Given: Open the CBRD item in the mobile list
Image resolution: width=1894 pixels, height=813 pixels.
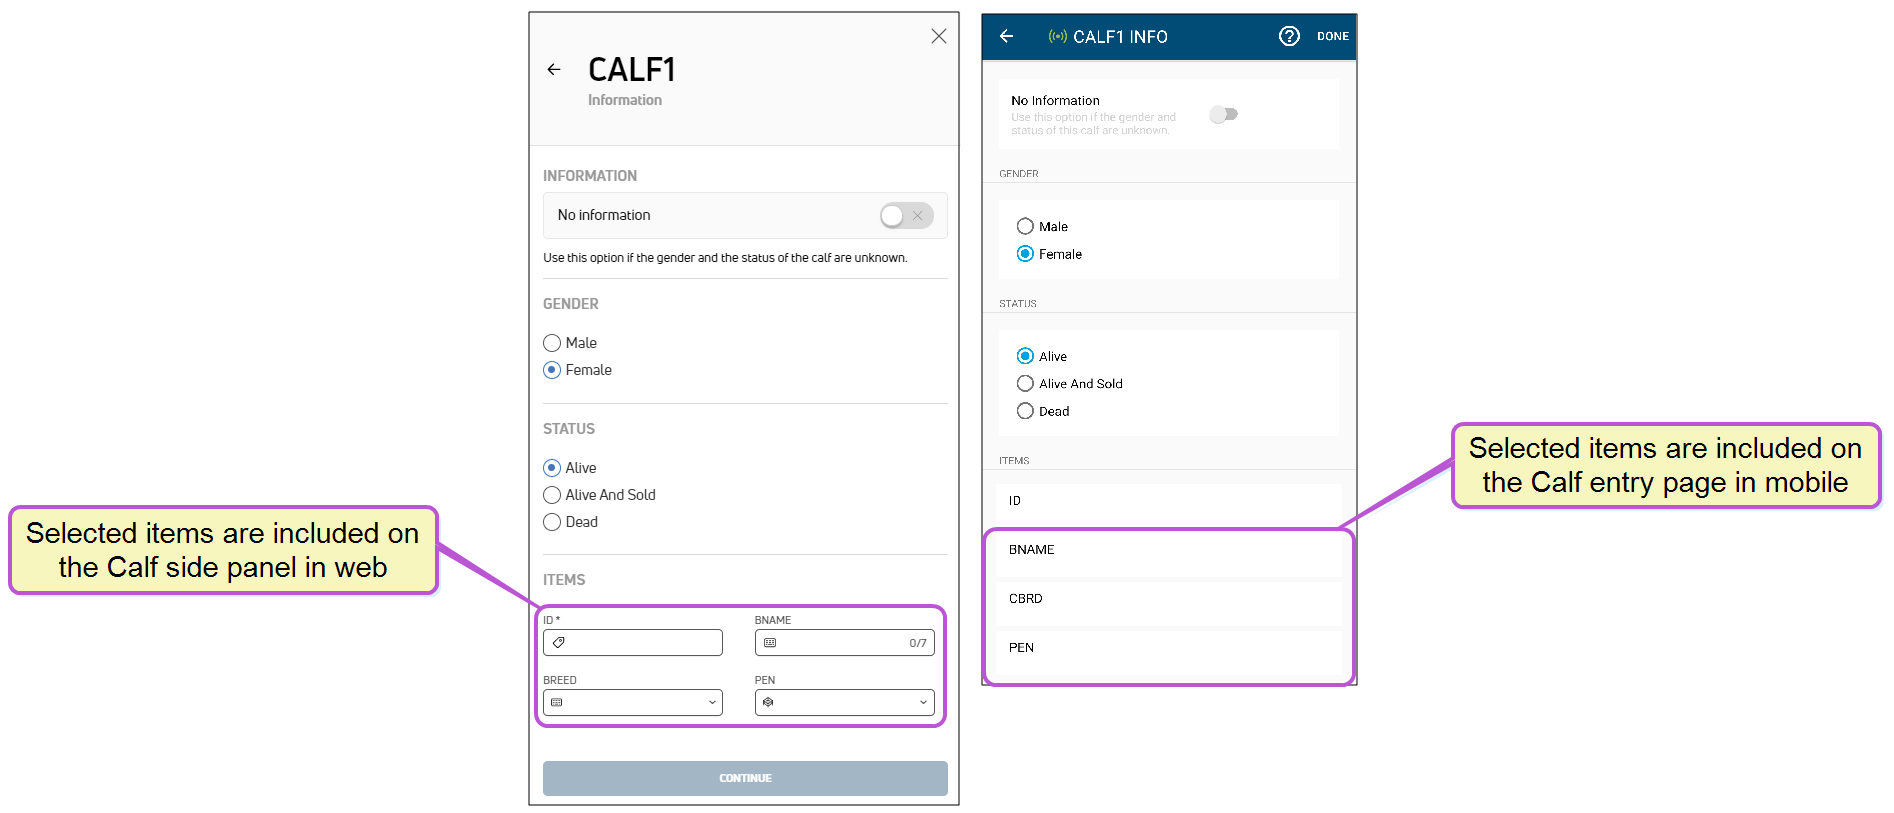Looking at the screenshot, I should [x=1167, y=599].
